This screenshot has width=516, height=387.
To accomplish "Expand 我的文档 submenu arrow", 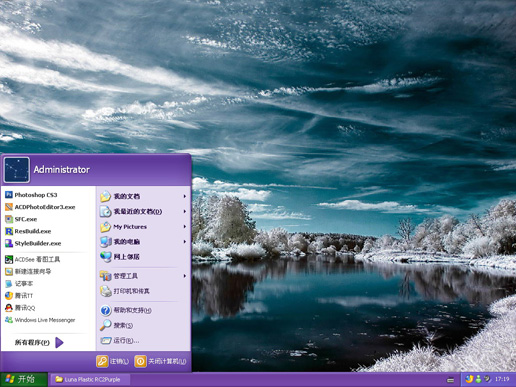I will 184,196.
